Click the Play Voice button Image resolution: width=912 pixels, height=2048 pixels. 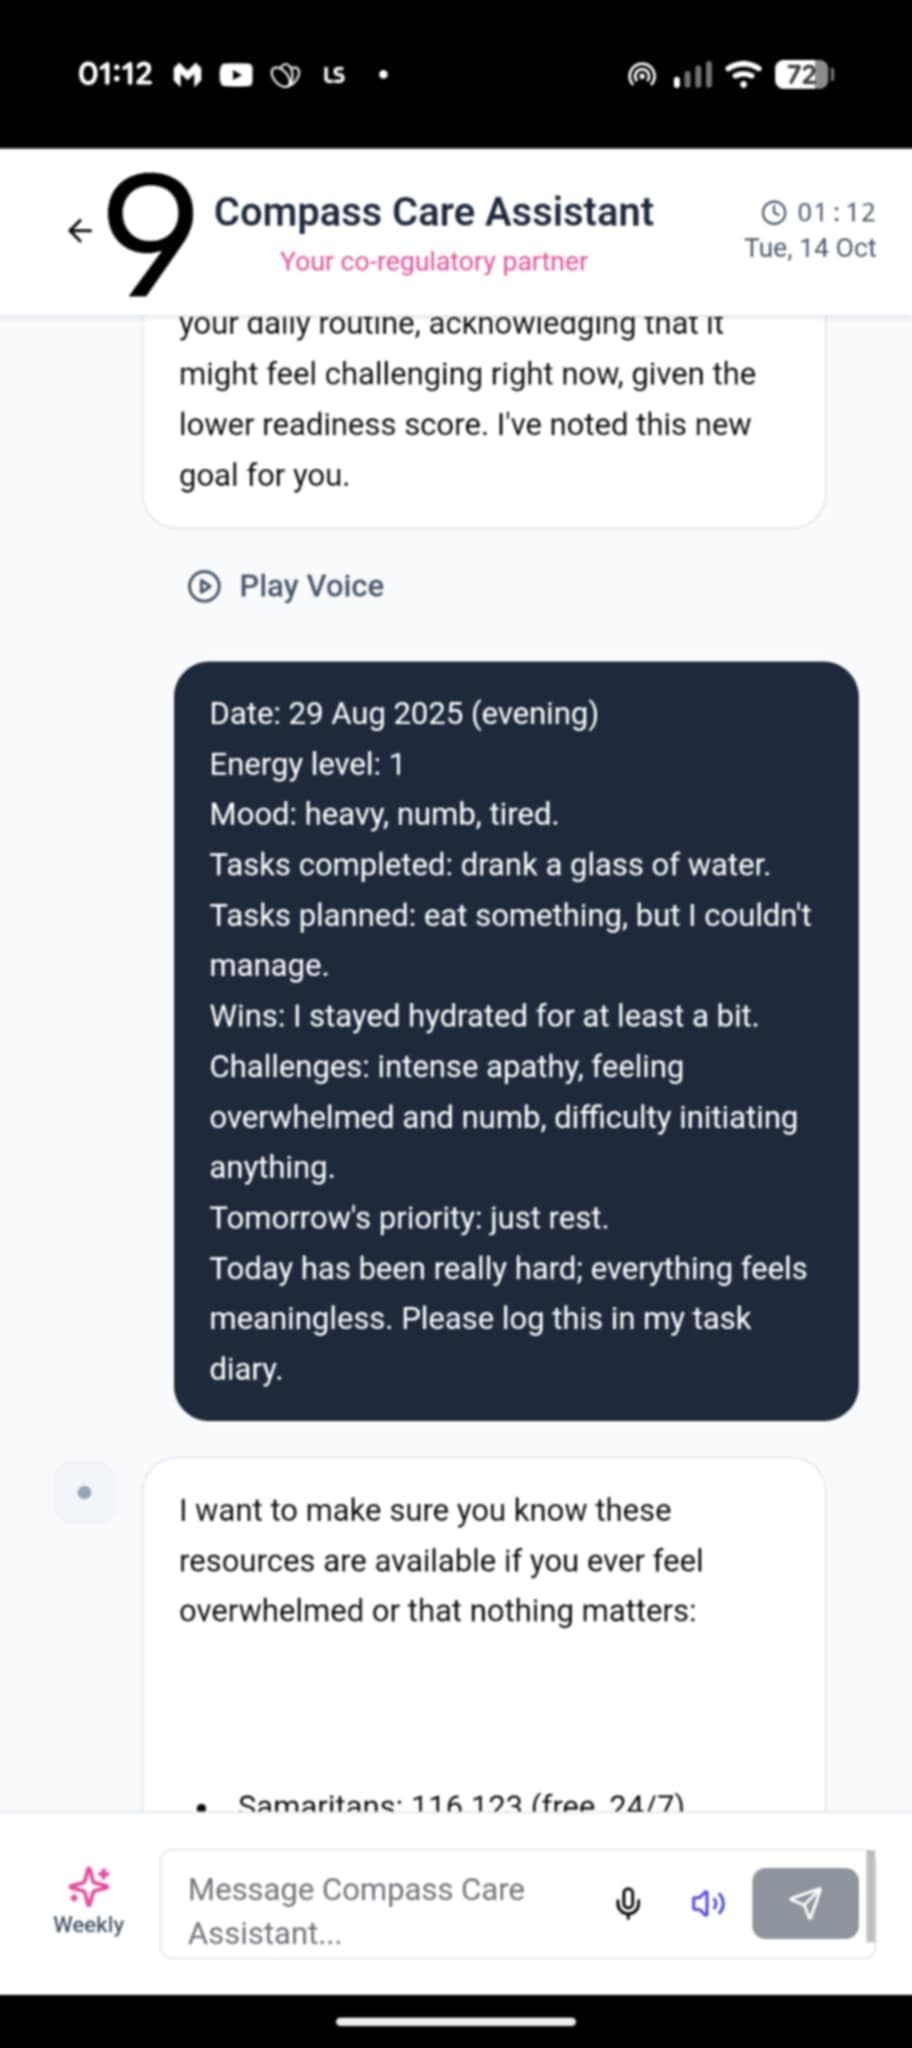pyautogui.click(x=286, y=586)
